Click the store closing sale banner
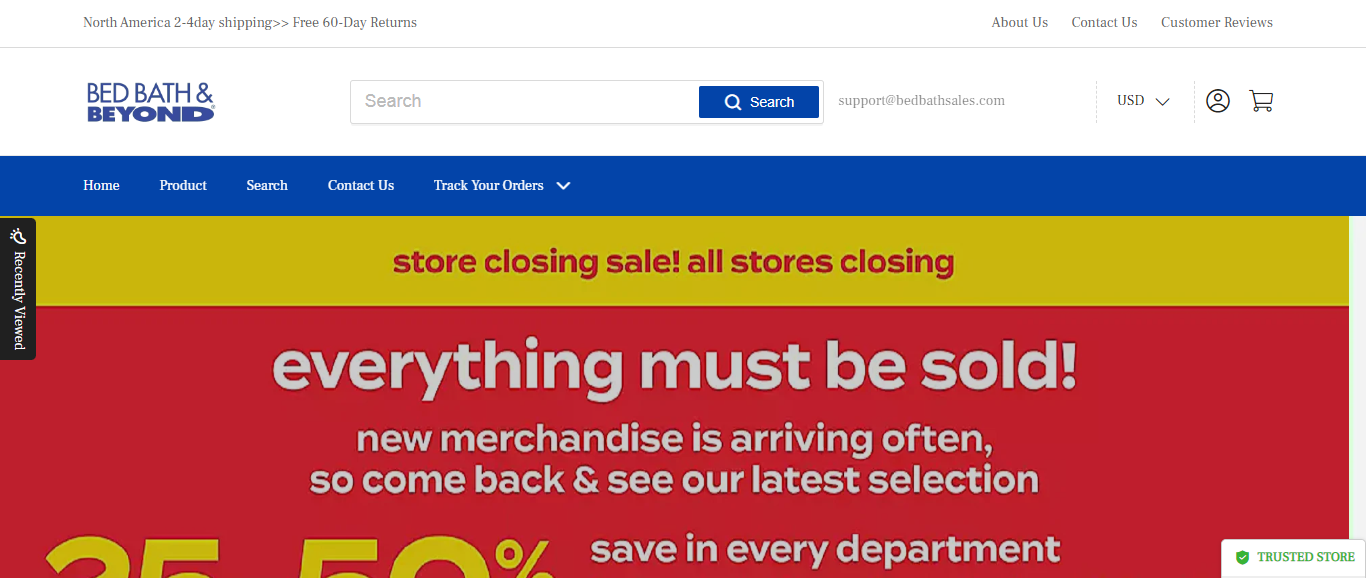The height and width of the screenshot is (578, 1366). click(x=673, y=400)
